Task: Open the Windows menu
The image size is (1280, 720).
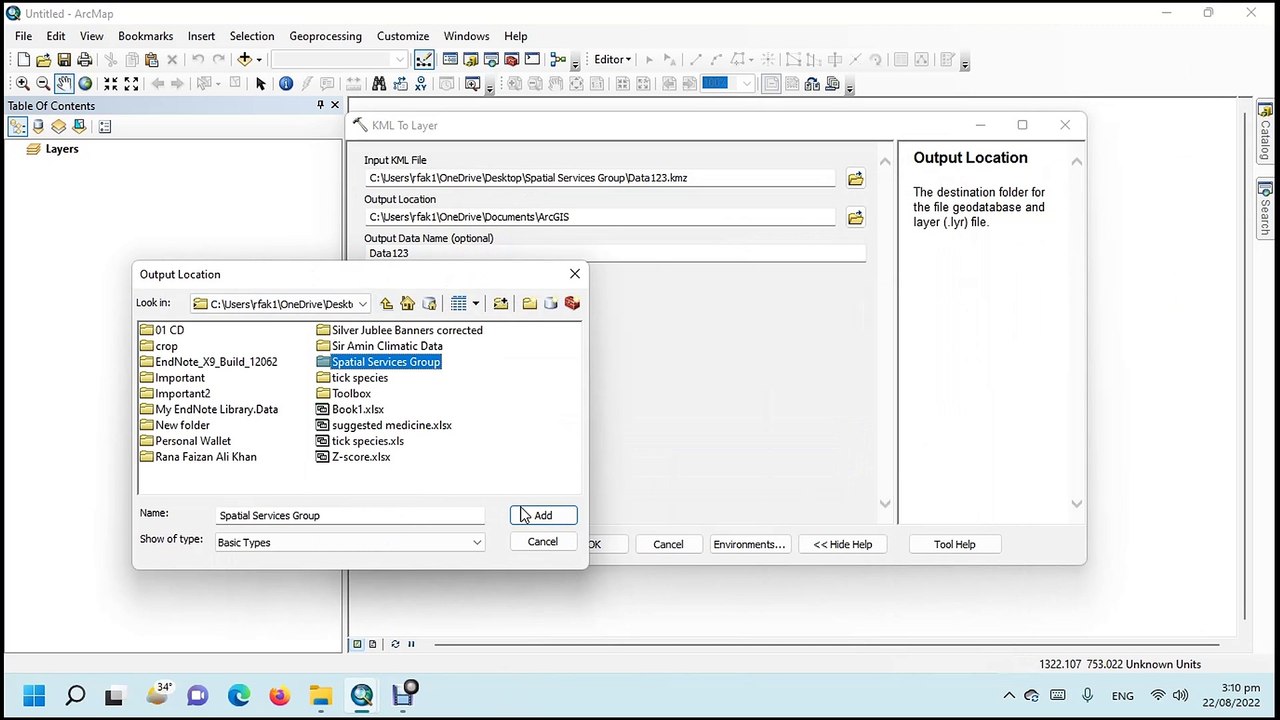Action: pyautogui.click(x=467, y=36)
